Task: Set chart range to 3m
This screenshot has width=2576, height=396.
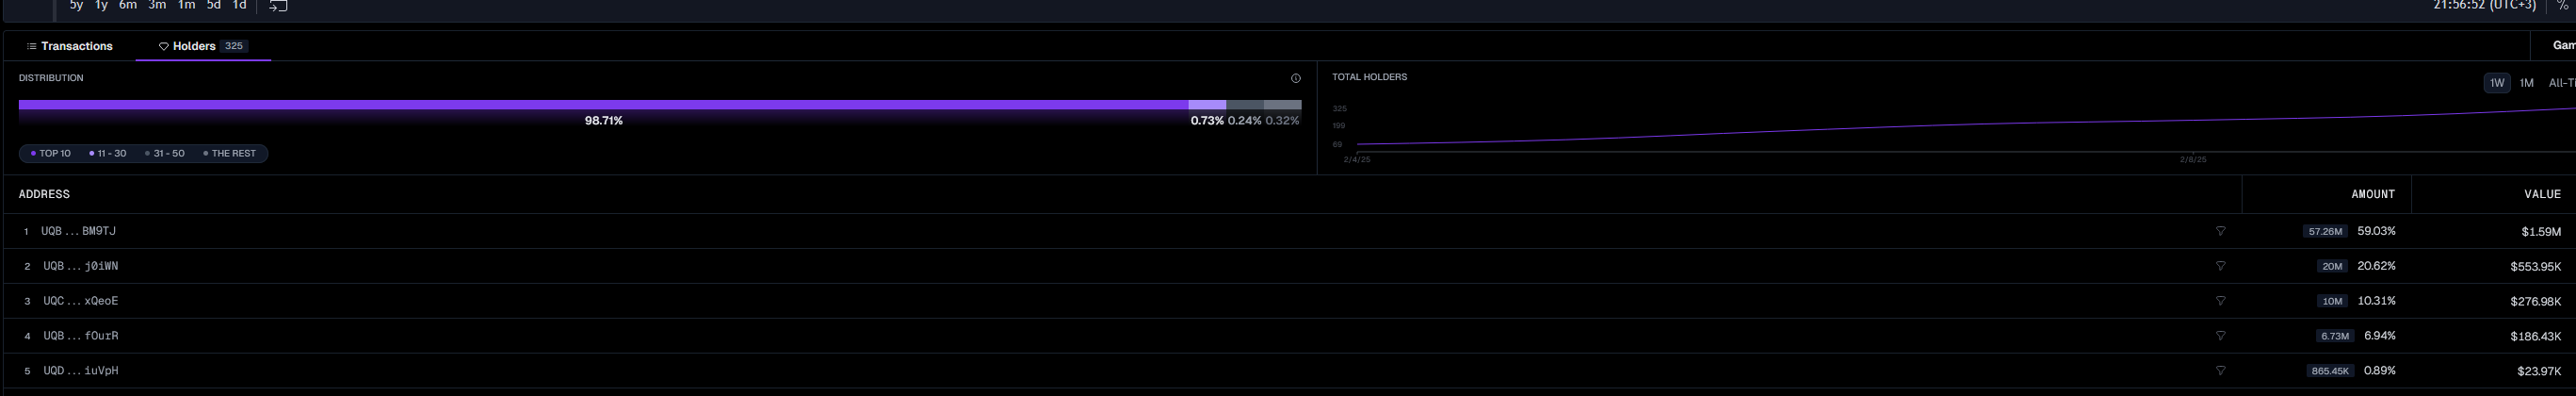Action: (x=157, y=5)
